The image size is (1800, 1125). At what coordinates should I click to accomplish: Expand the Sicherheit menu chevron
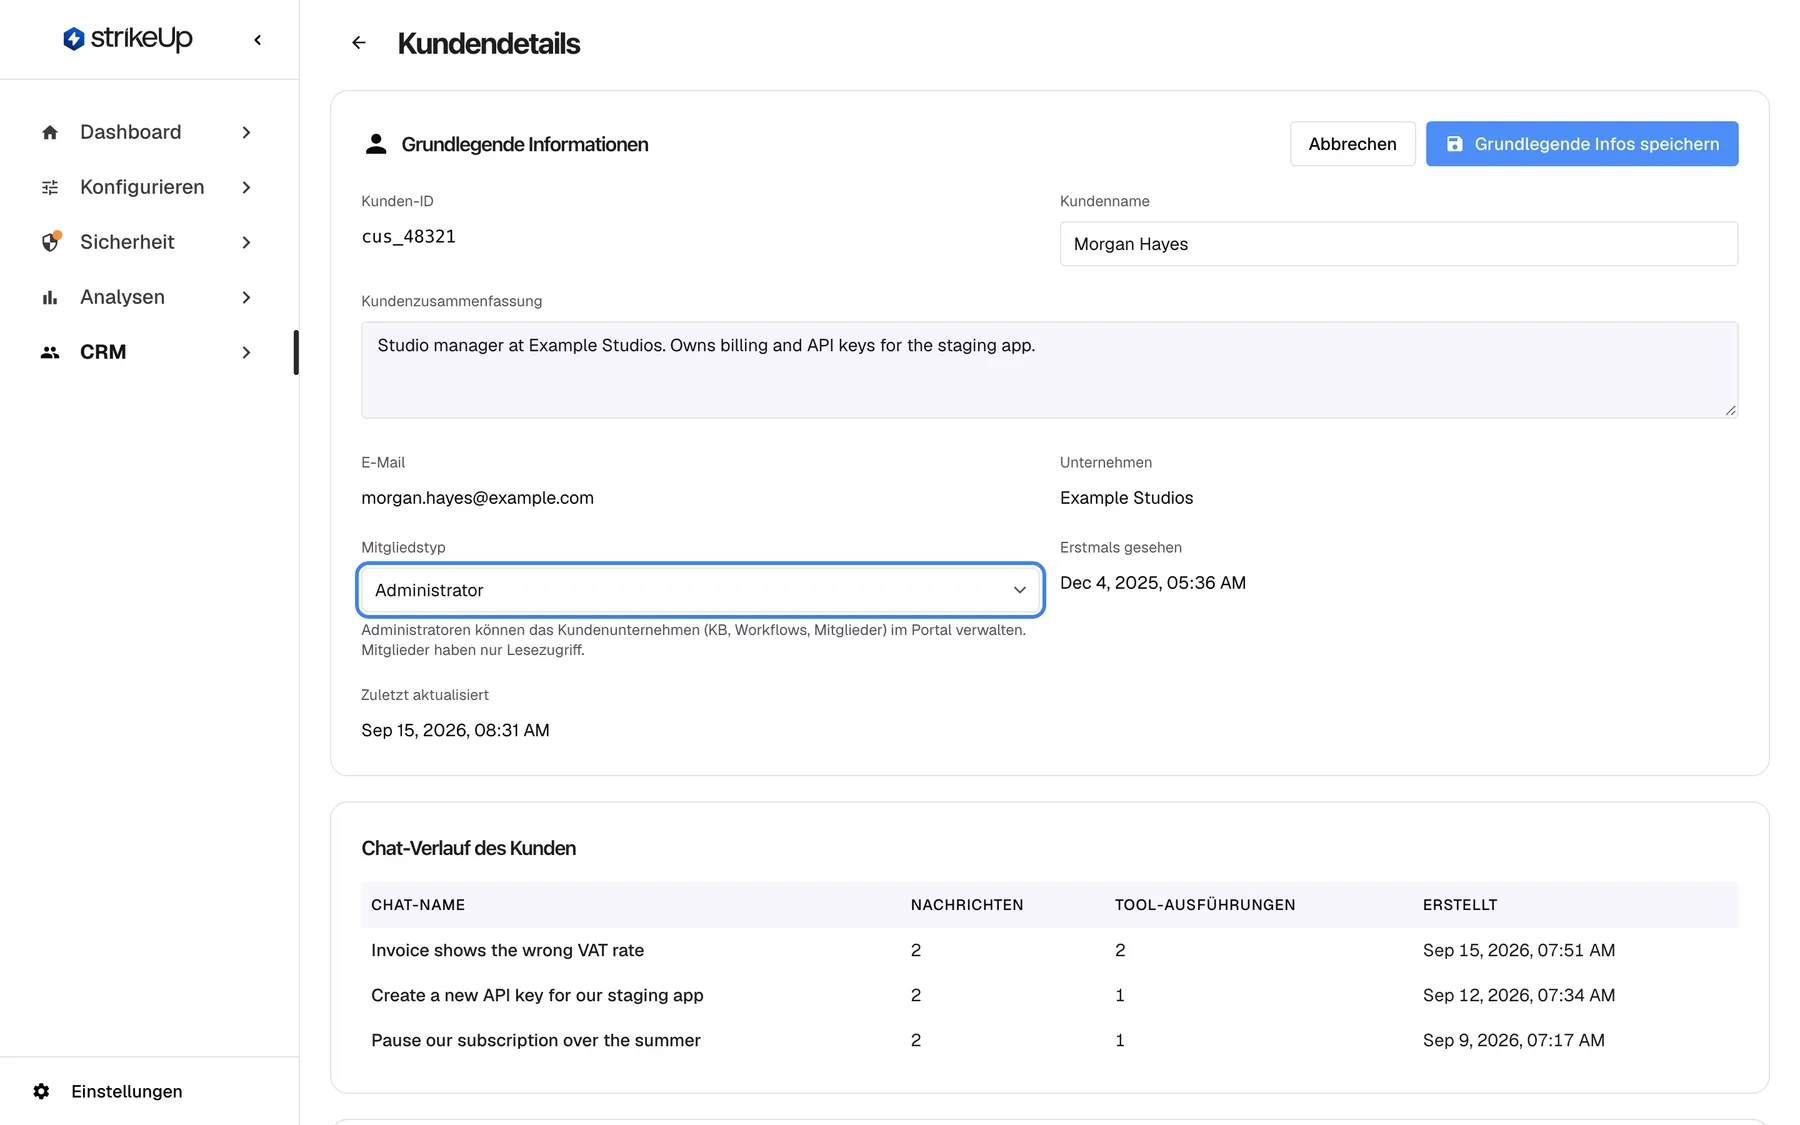pyautogui.click(x=246, y=242)
